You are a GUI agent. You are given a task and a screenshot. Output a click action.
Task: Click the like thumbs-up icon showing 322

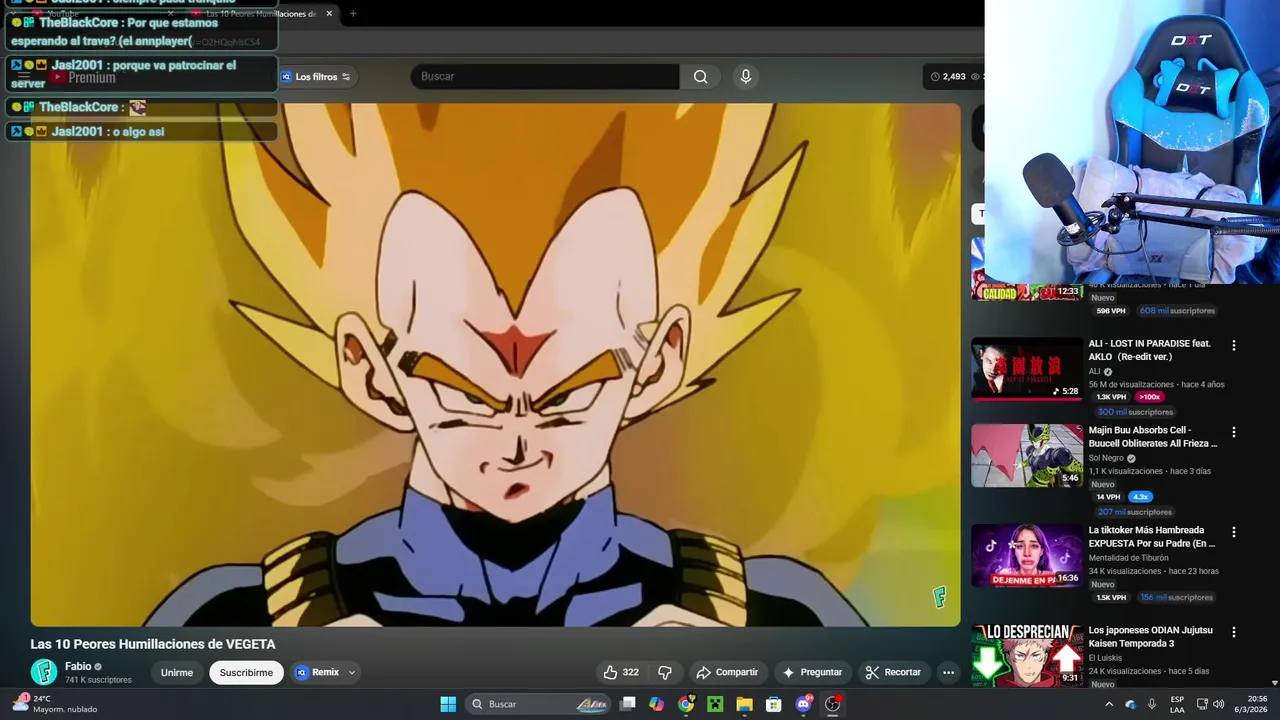tap(621, 672)
